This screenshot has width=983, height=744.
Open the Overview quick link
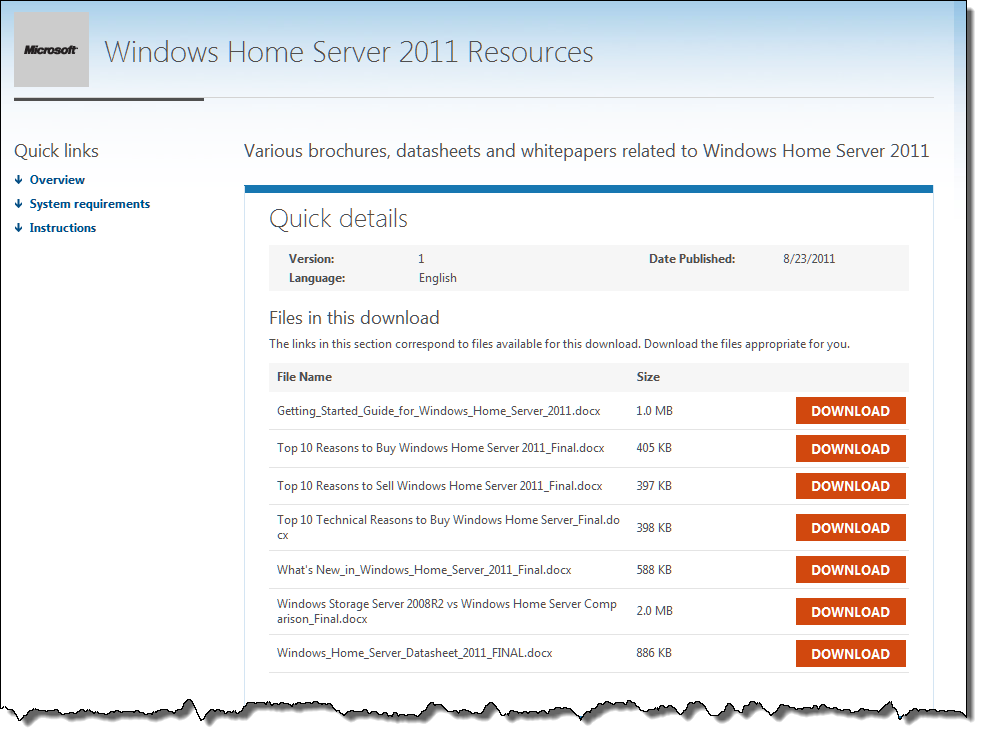(57, 180)
